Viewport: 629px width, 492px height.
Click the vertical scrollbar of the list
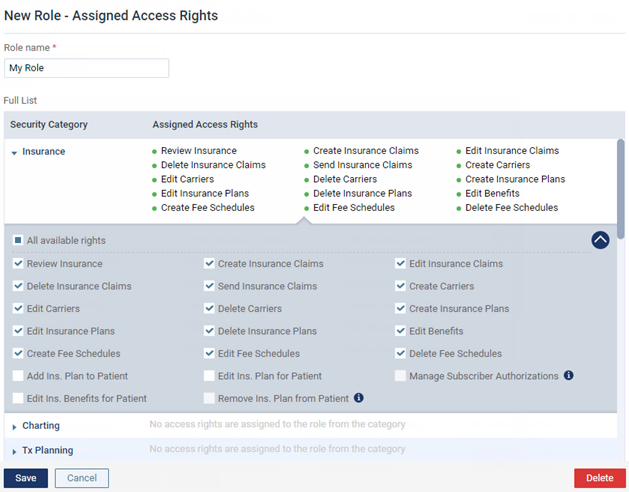(x=621, y=190)
